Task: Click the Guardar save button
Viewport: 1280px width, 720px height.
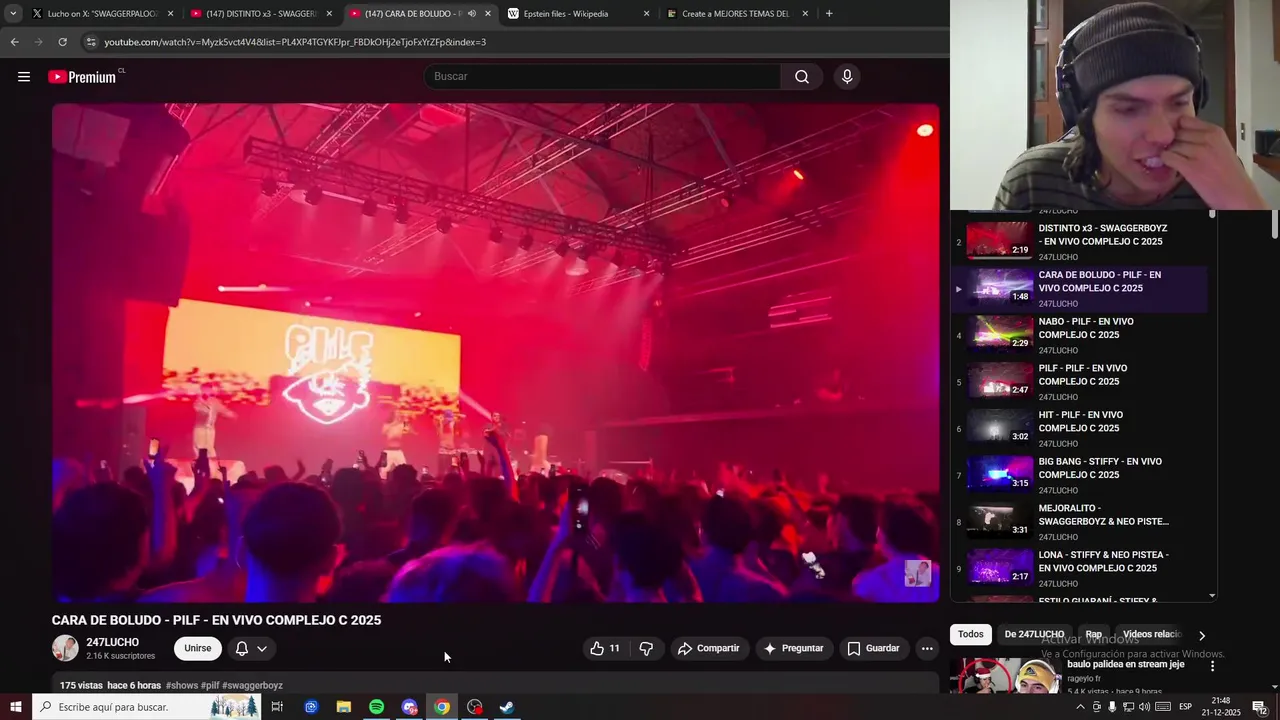Action: click(x=874, y=648)
